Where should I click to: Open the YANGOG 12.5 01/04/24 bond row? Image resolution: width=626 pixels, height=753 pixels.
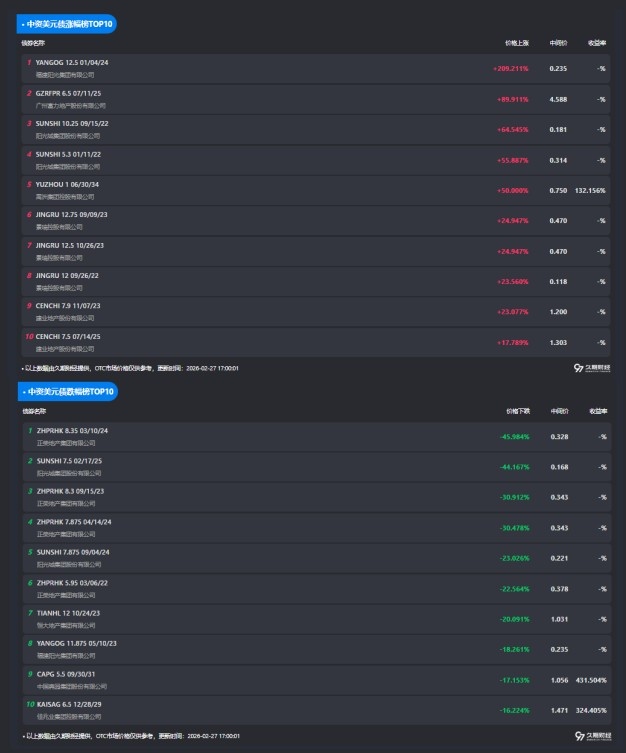pyautogui.click(x=72, y=62)
